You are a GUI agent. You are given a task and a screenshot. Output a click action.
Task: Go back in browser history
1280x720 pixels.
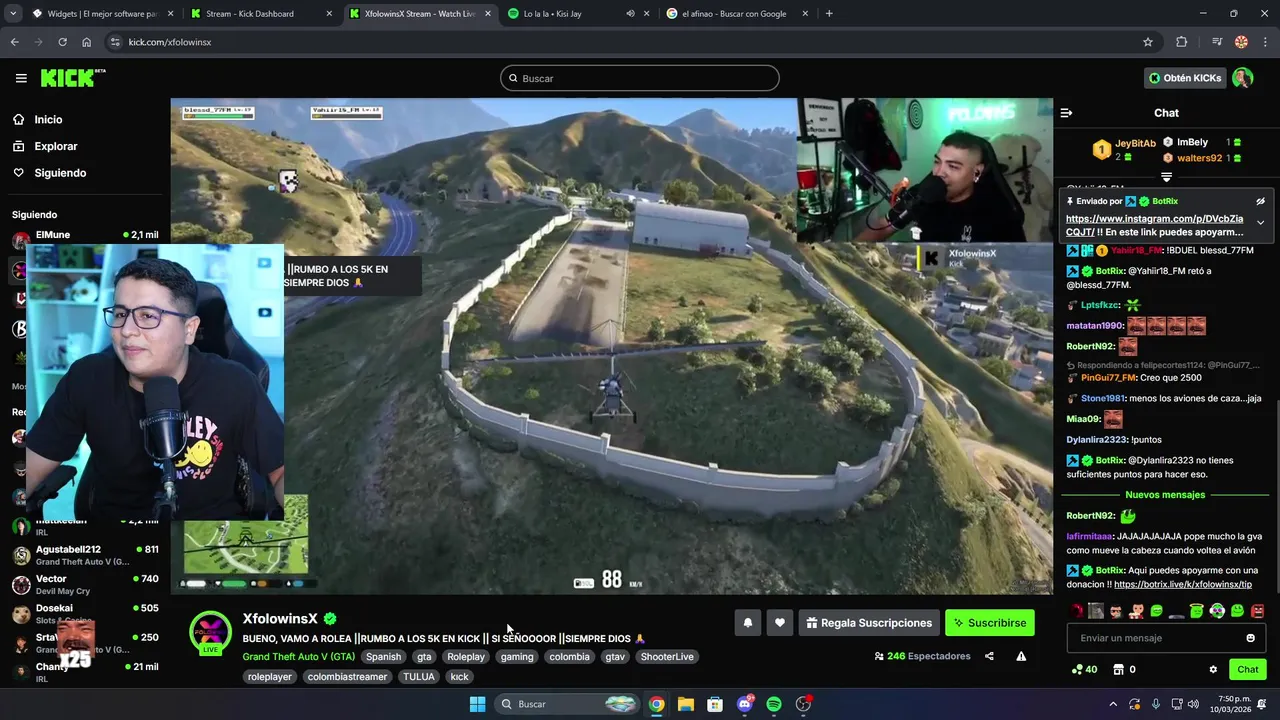(x=14, y=42)
